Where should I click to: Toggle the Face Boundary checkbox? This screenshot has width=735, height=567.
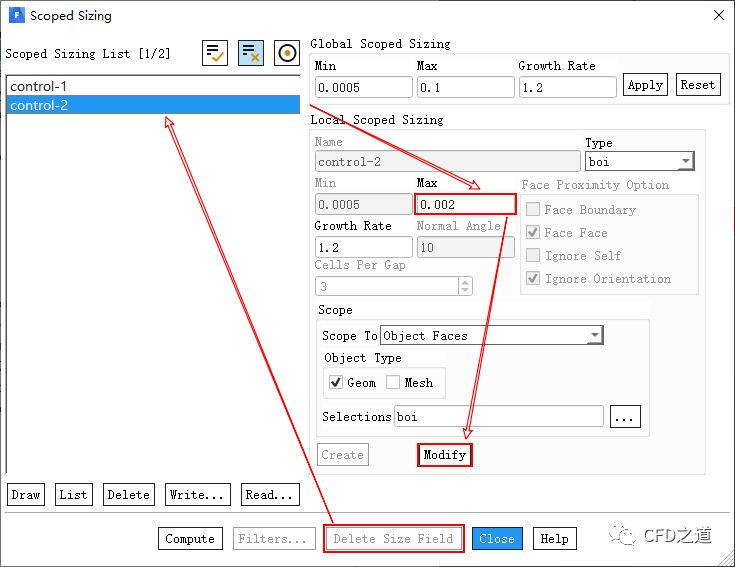tap(532, 209)
